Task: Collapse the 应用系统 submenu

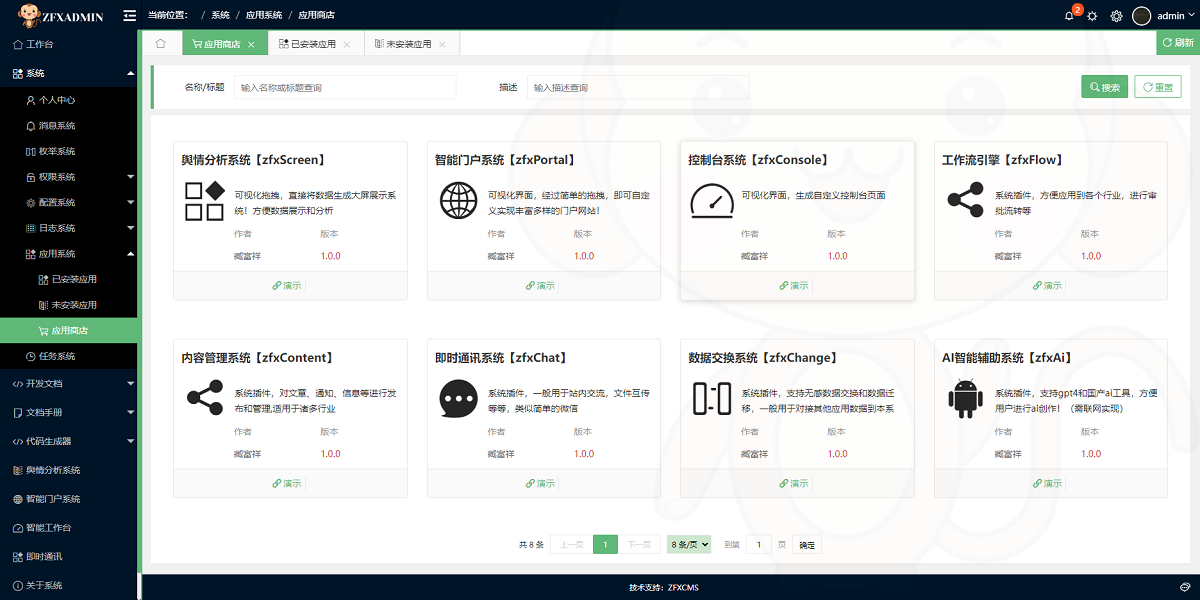Action: [x=69, y=254]
